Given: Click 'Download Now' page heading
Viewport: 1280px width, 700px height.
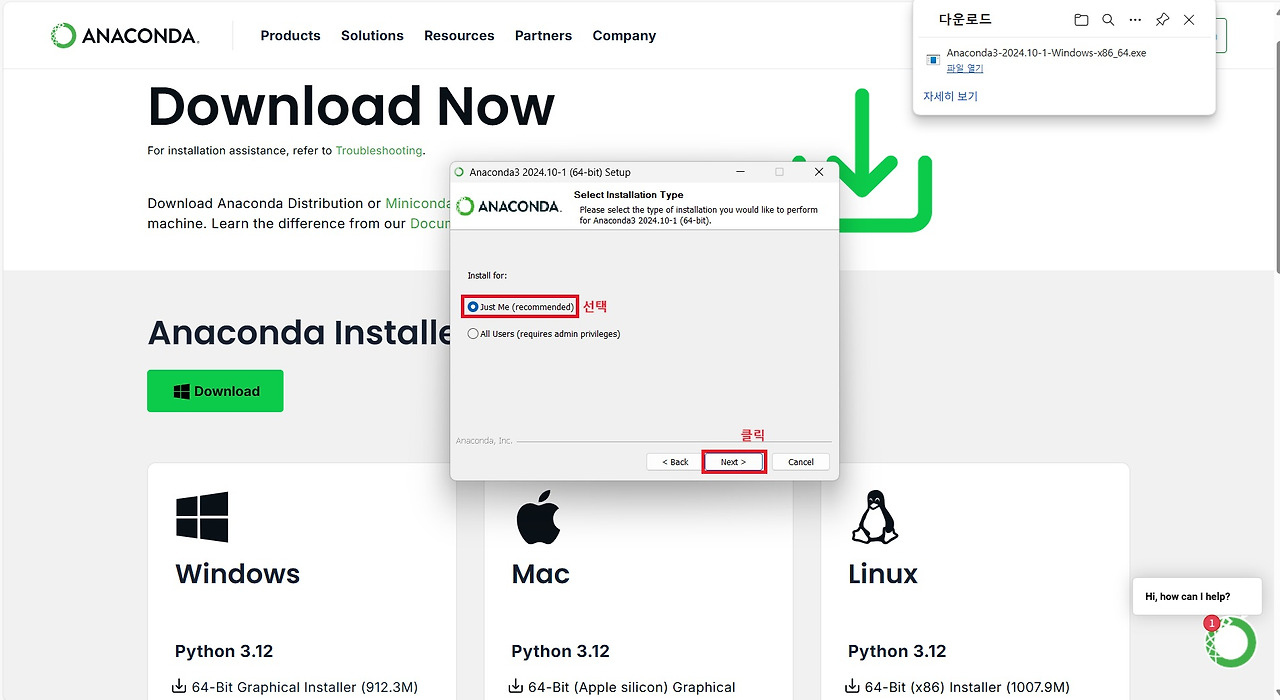Looking at the screenshot, I should click(351, 106).
